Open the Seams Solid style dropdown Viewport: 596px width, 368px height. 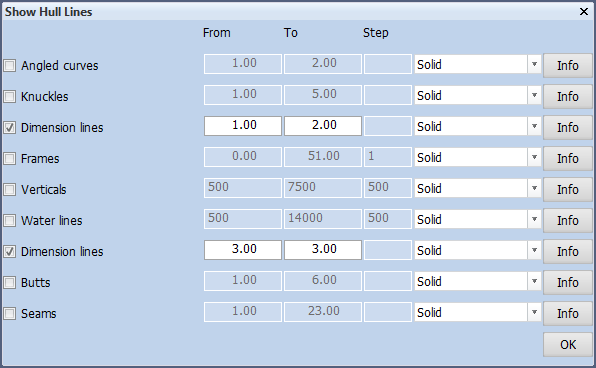(477, 312)
